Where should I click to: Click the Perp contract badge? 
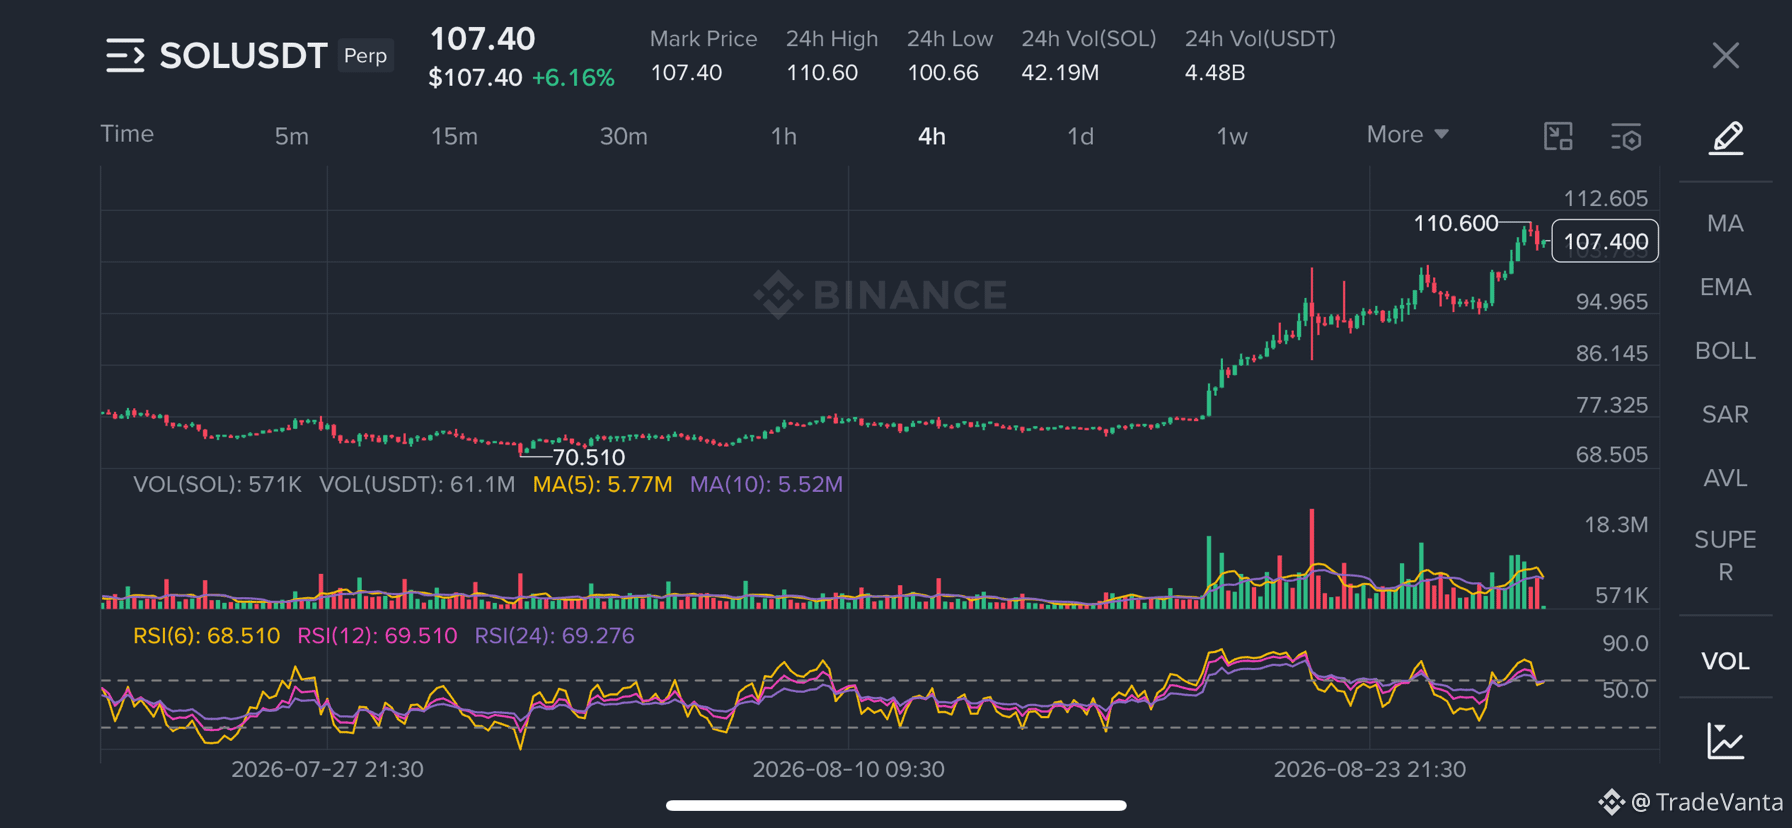(x=365, y=55)
